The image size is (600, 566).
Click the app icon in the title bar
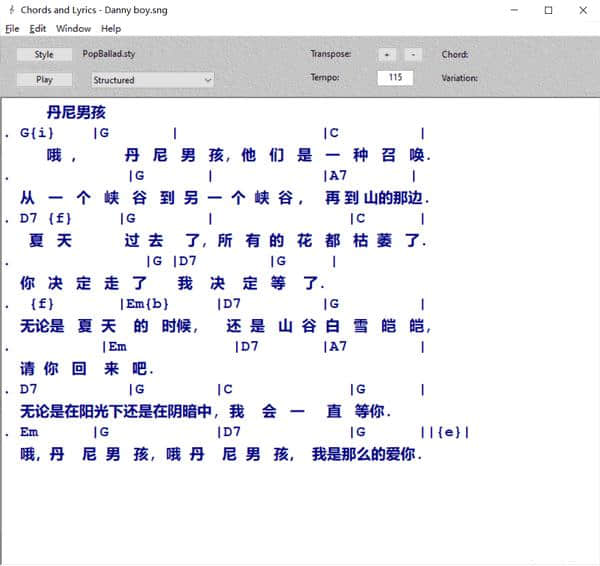click(11, 10)
